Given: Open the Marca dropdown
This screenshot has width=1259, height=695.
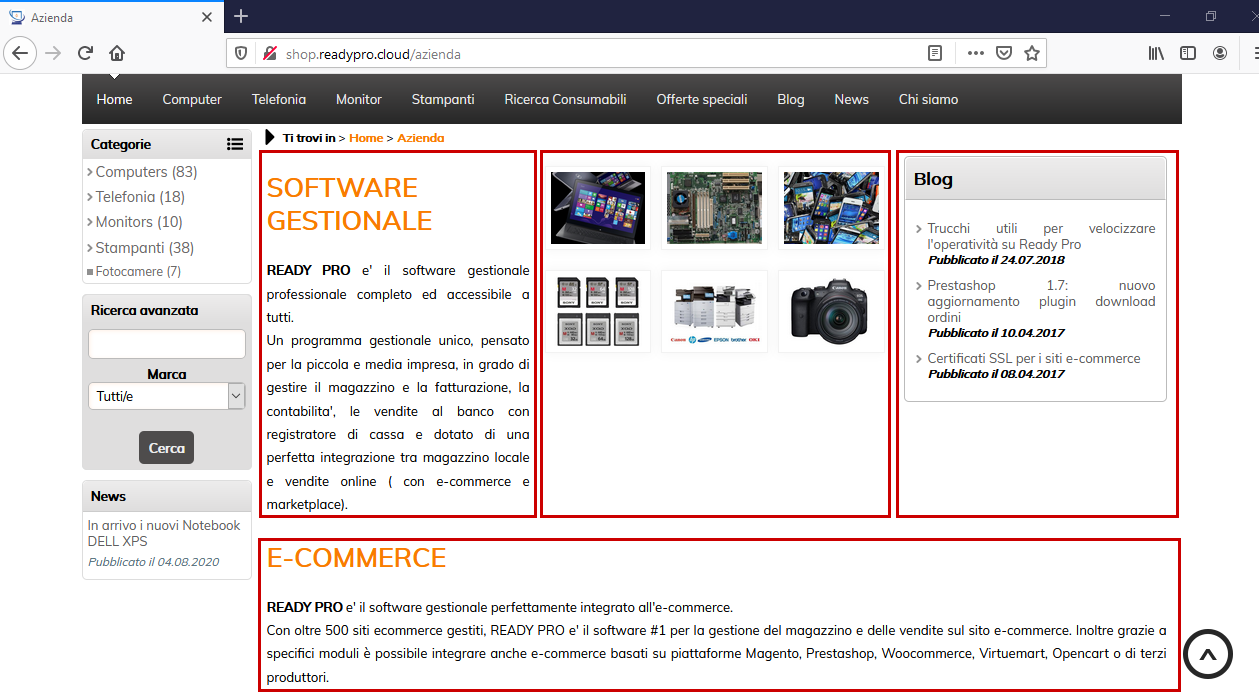Looking at the screenshot, I should (x=166, y=396).
